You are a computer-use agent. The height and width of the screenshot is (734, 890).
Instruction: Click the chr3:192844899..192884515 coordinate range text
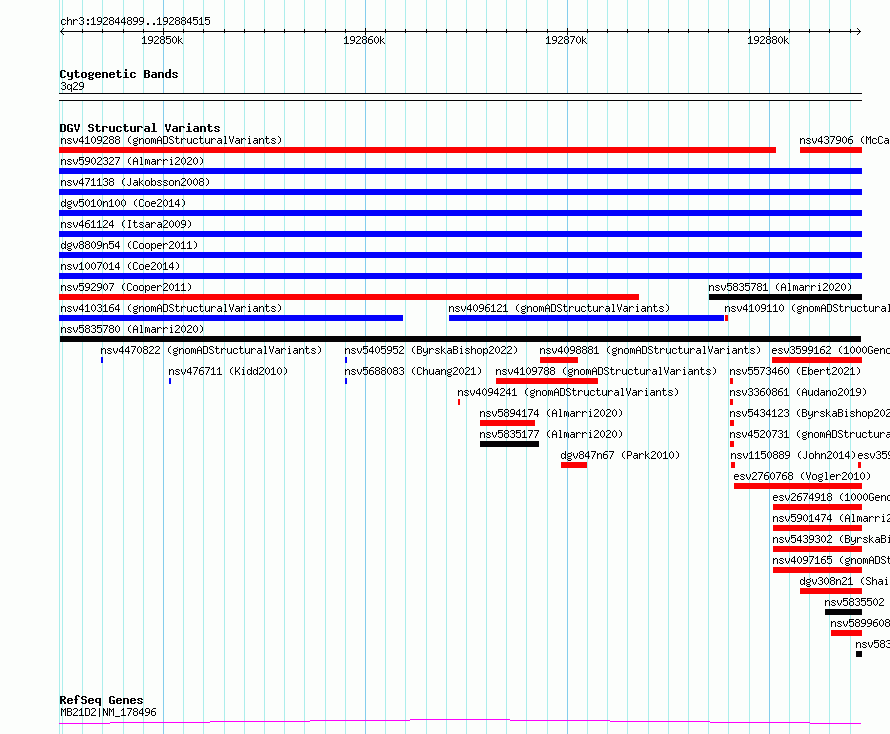tap(135, 21)
